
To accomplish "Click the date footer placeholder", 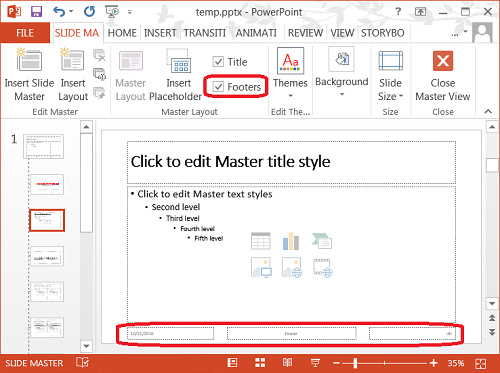I will pyautogui.click(x=170, y=333).
